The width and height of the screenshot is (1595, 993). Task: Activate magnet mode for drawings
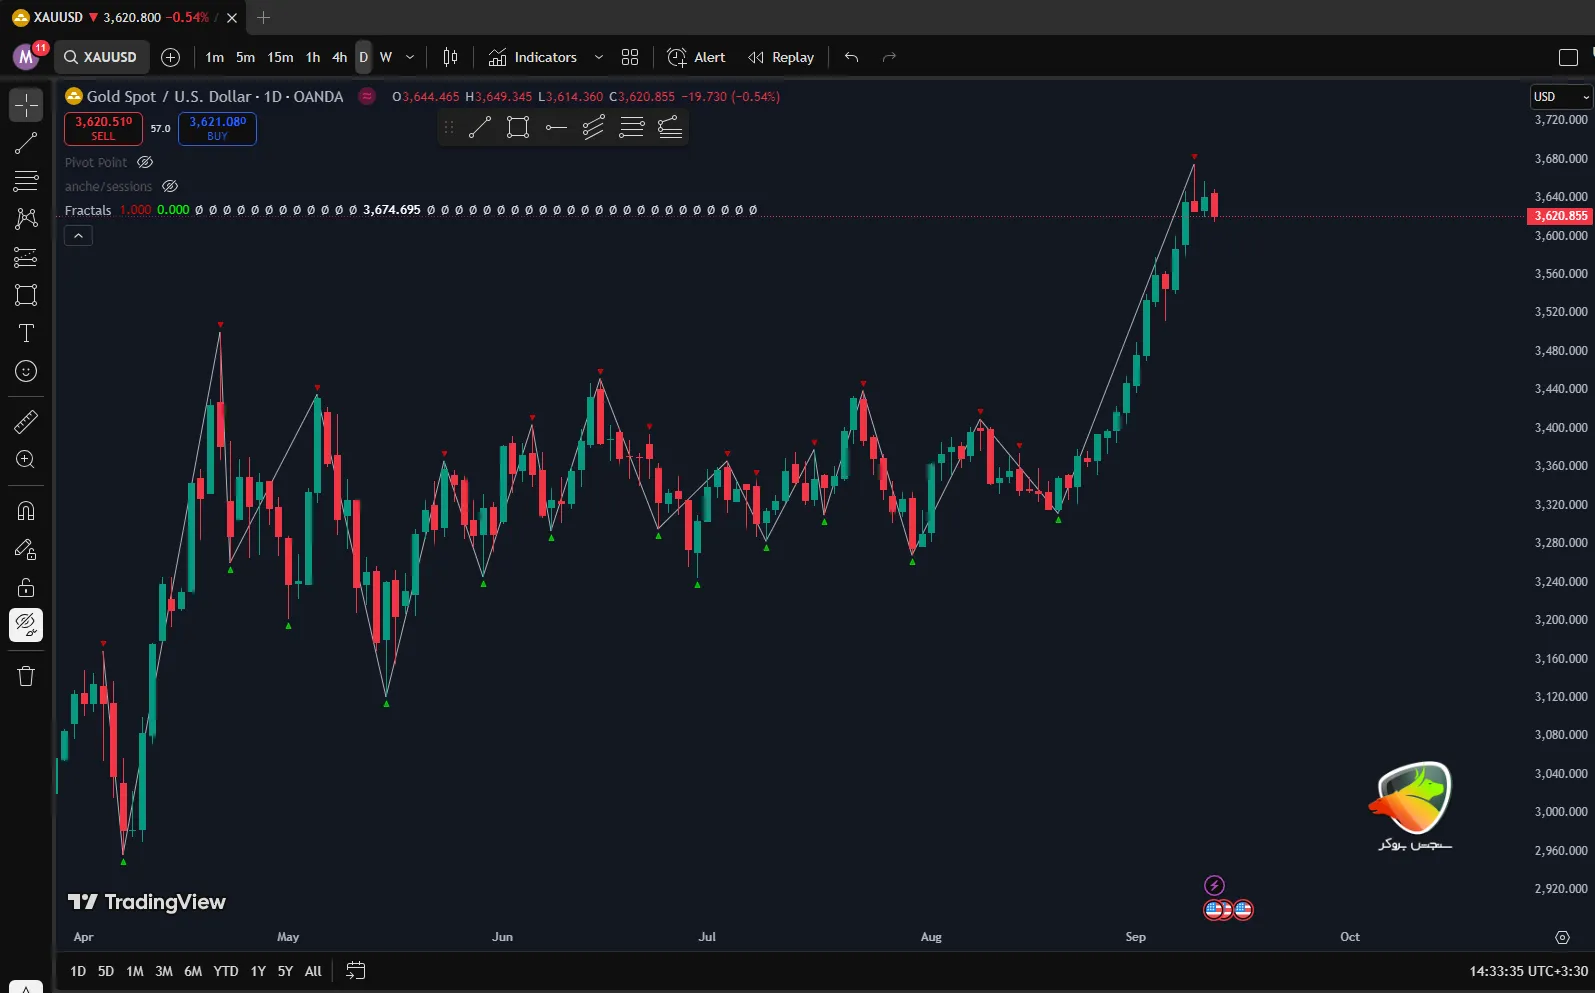(26, 511)
